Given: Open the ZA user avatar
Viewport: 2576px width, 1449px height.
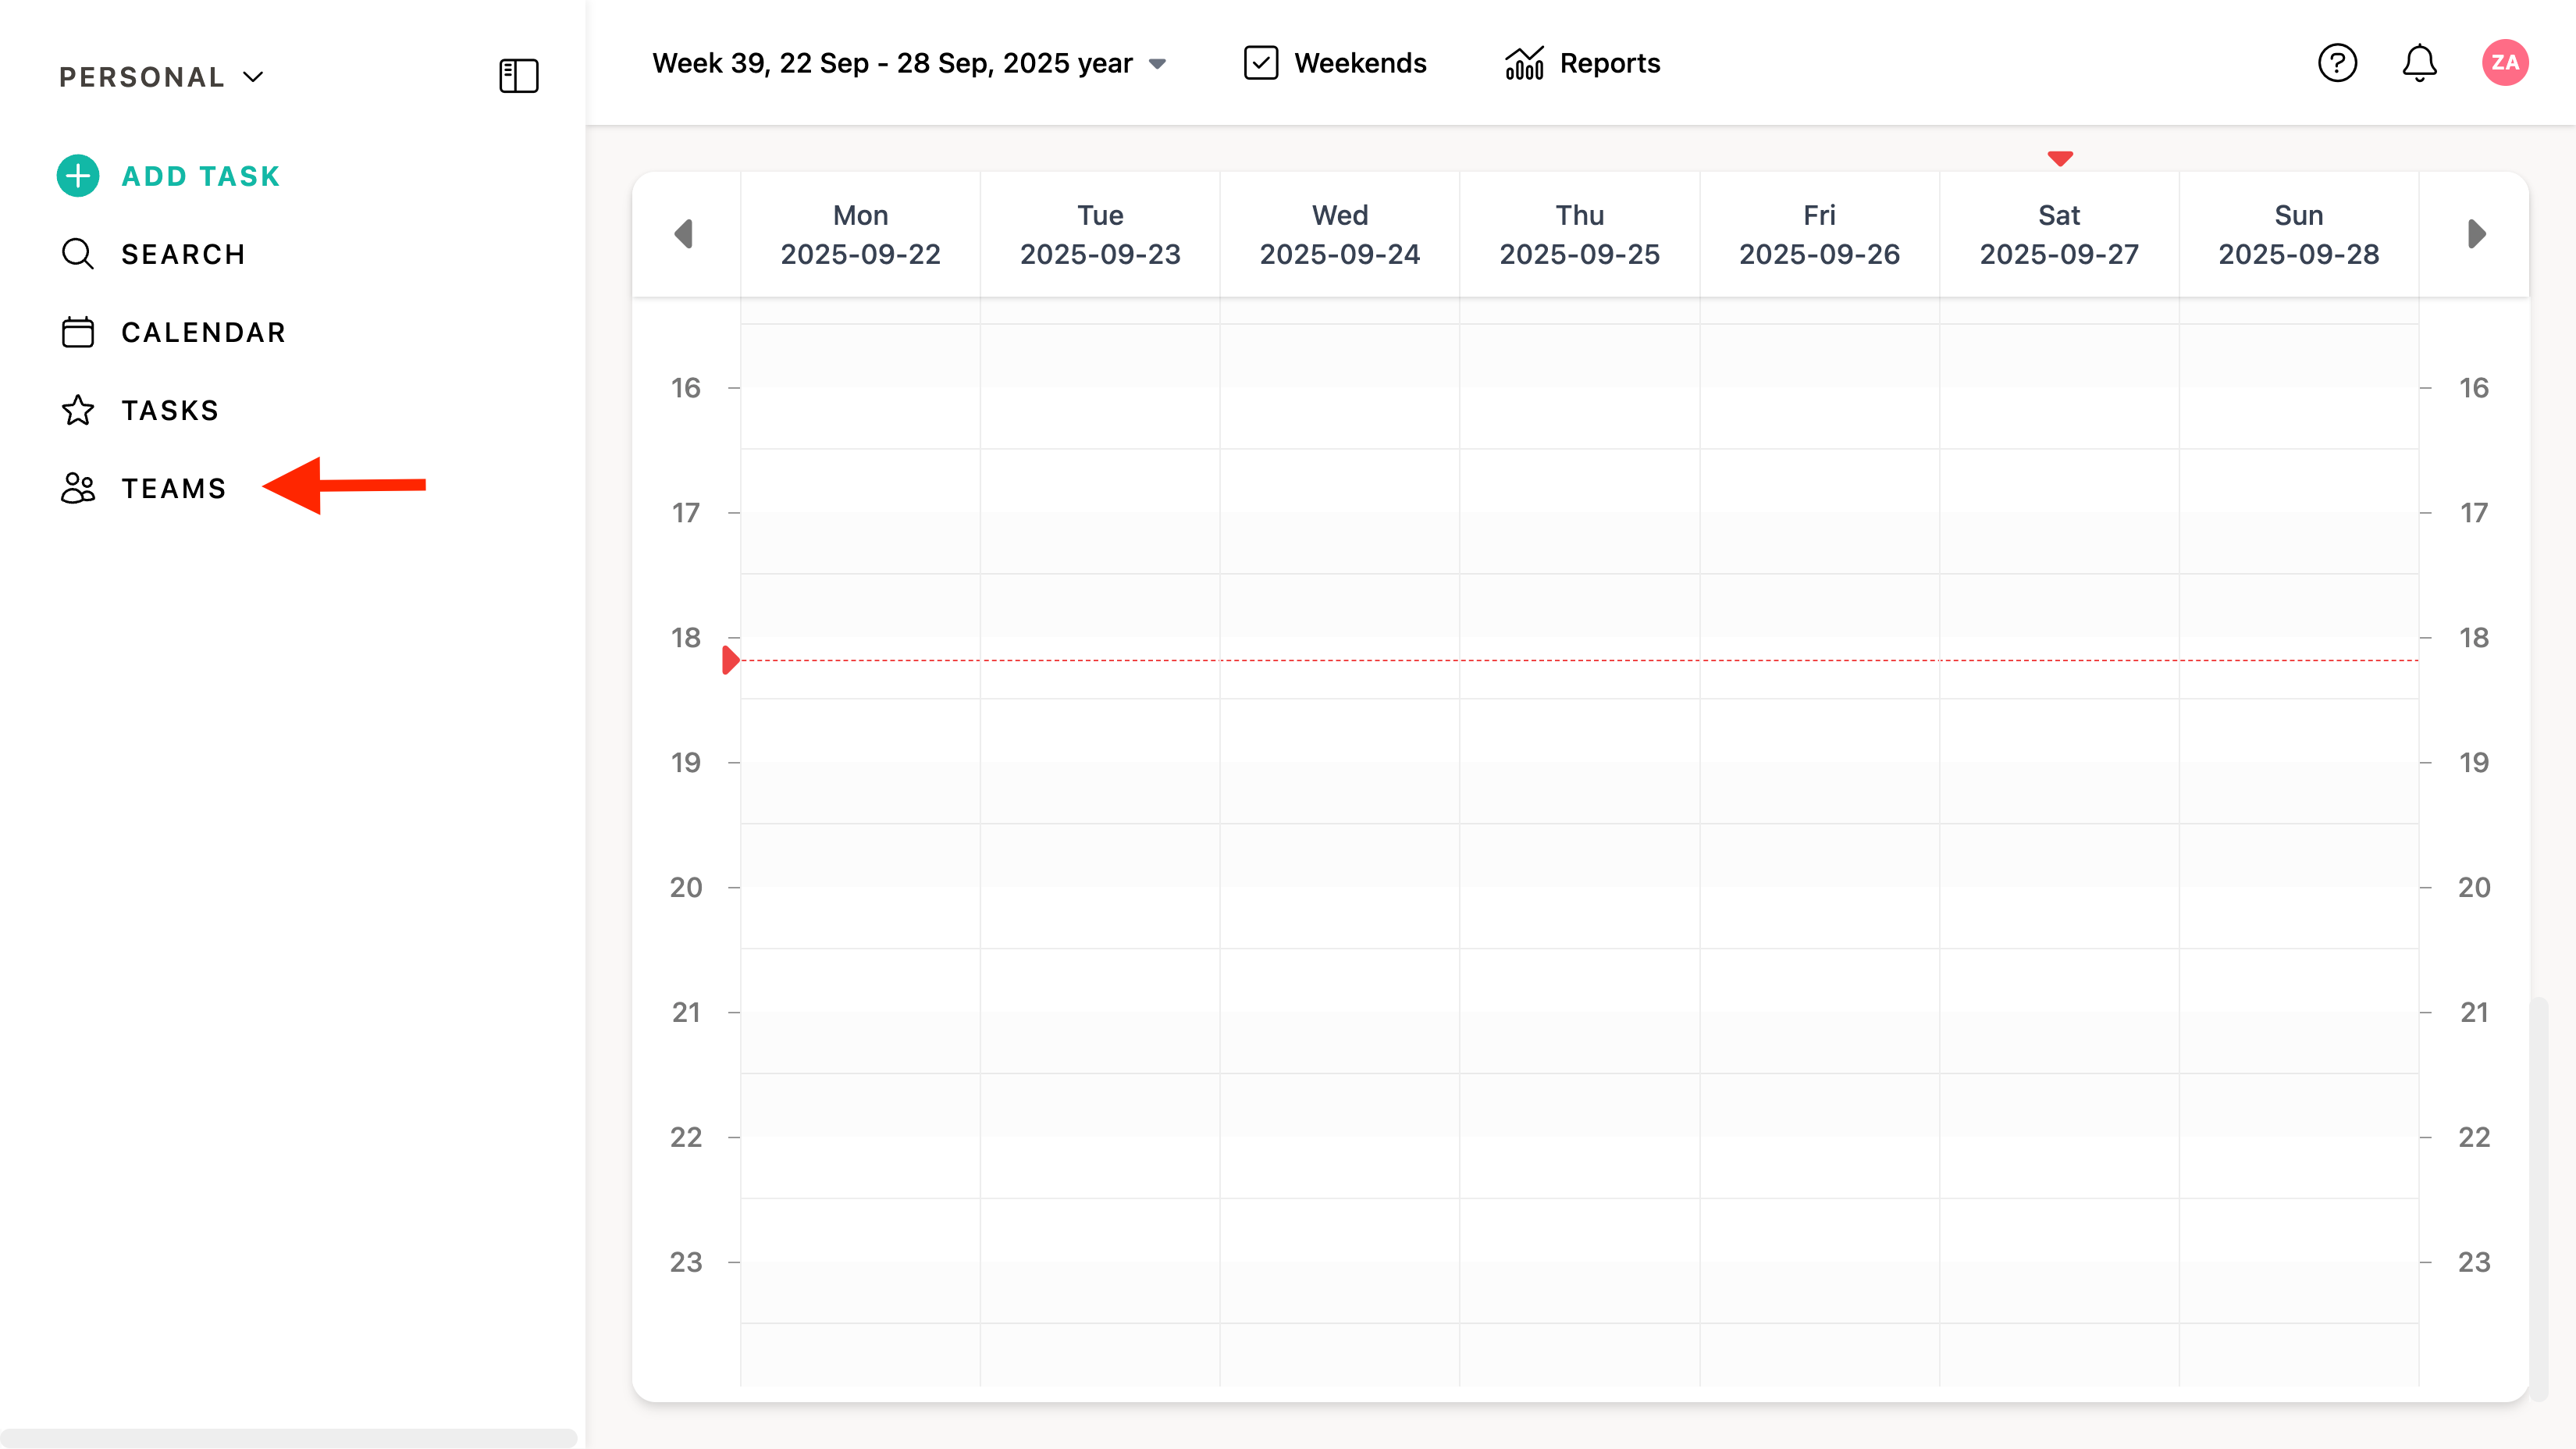Looking at the screenshot, I should pyautogui.click(x=2504, y=63).
